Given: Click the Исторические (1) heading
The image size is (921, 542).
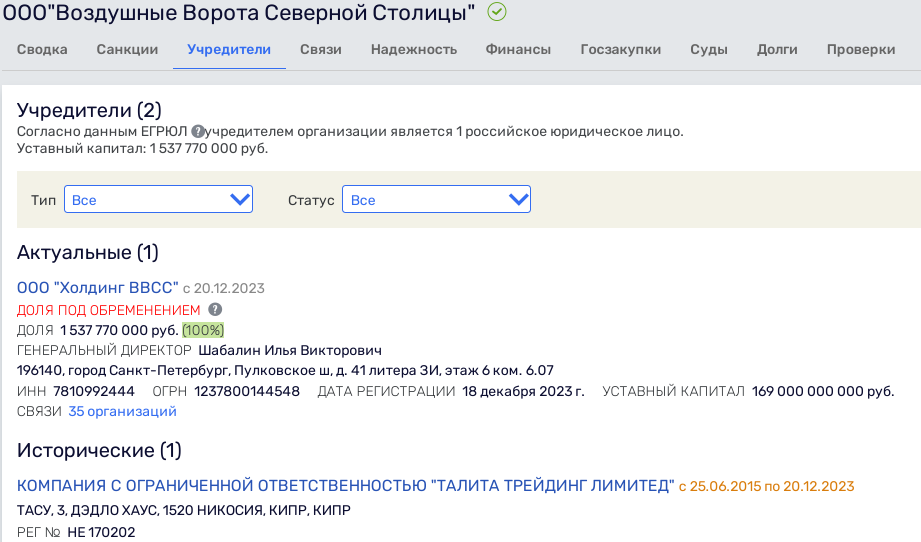Looking at the screenshot, I should pos(99,450).
